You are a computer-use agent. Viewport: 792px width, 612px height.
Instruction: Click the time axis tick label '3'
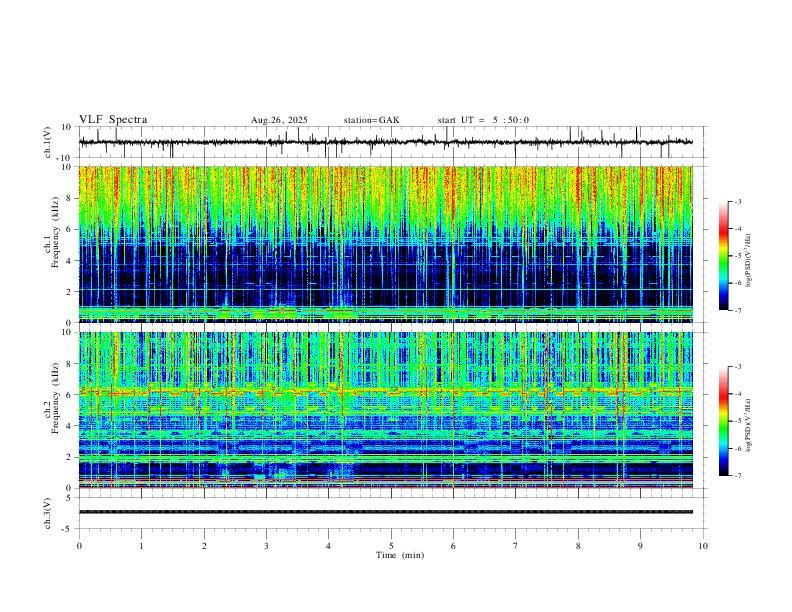[266, 546]
